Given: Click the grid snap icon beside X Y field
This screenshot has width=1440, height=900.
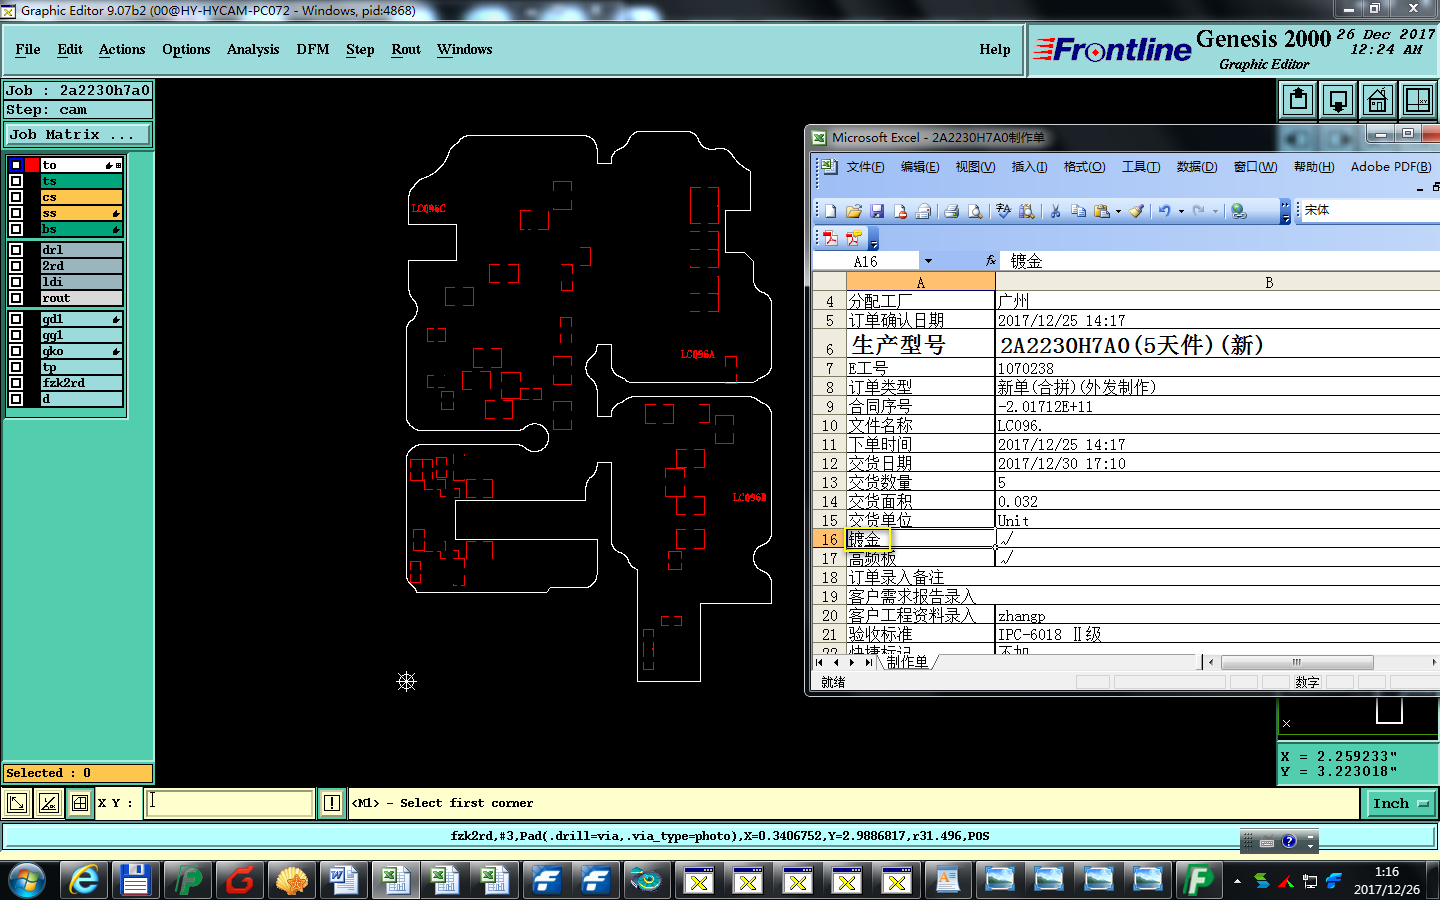Looking at the screenshot, I should coord(80,803).
